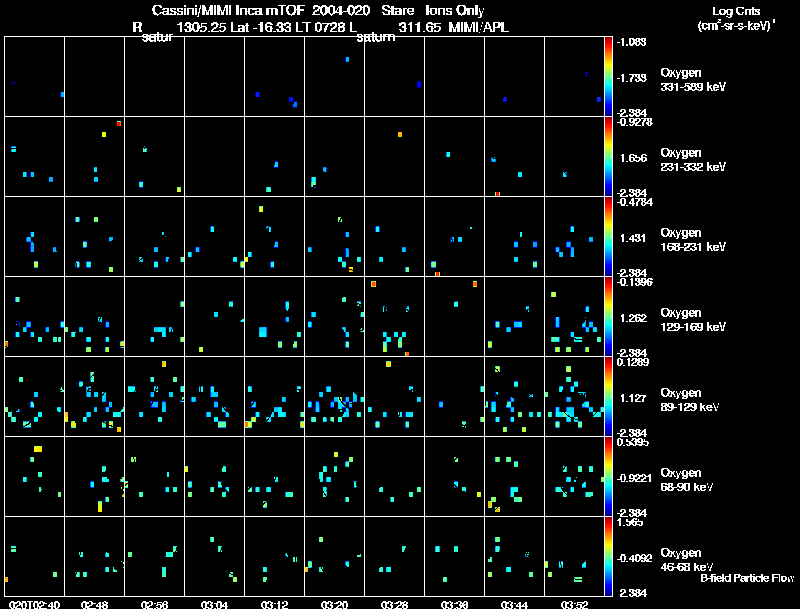This screenshot has height=609, width=800.
Task: Click the '1.656' color scale value
Action: point(633,158)
